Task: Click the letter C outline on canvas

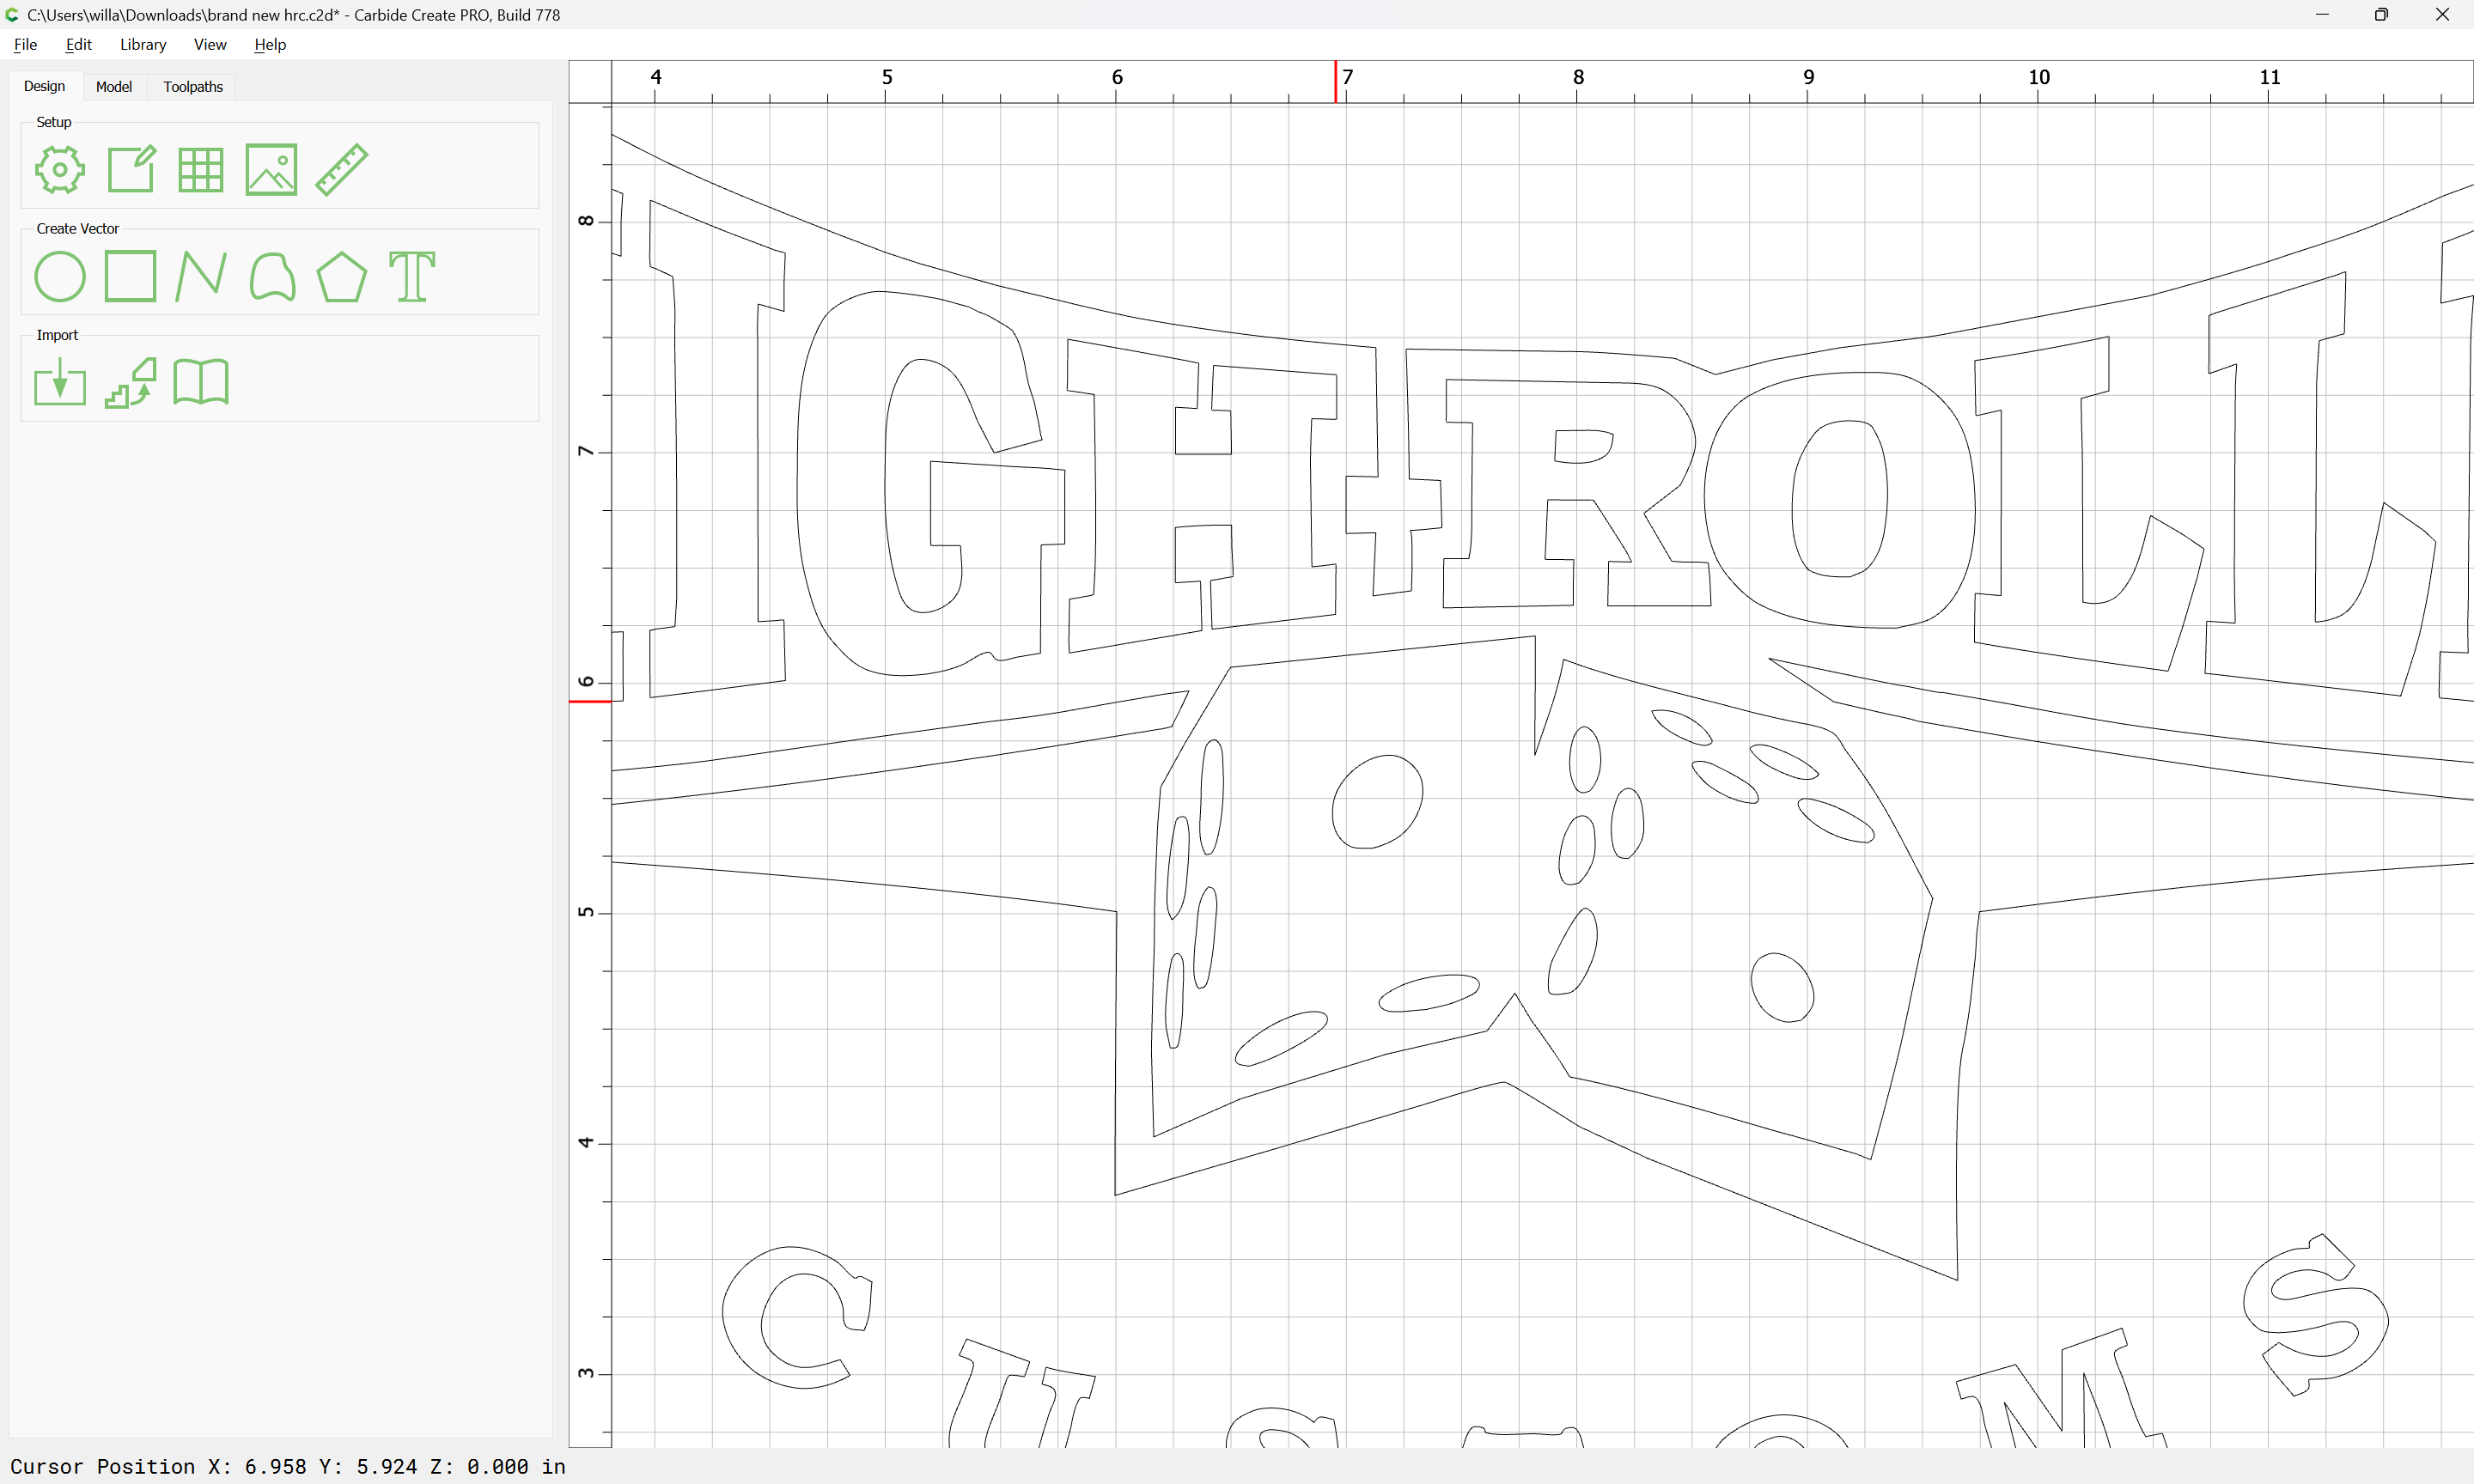Action: click(797, 1317)
